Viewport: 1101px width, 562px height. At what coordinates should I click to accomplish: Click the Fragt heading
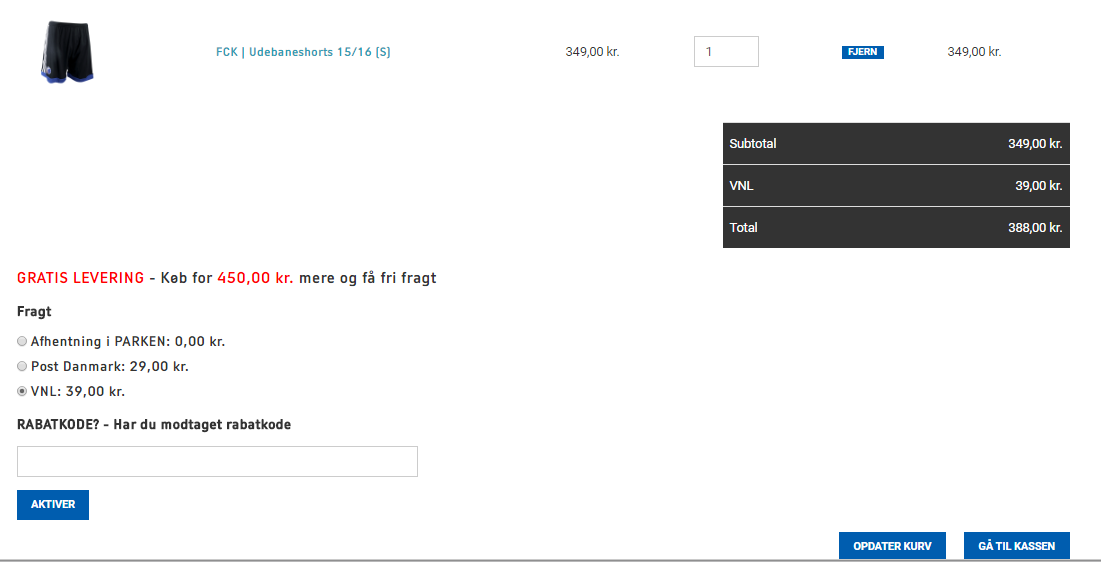click(34, 311)
